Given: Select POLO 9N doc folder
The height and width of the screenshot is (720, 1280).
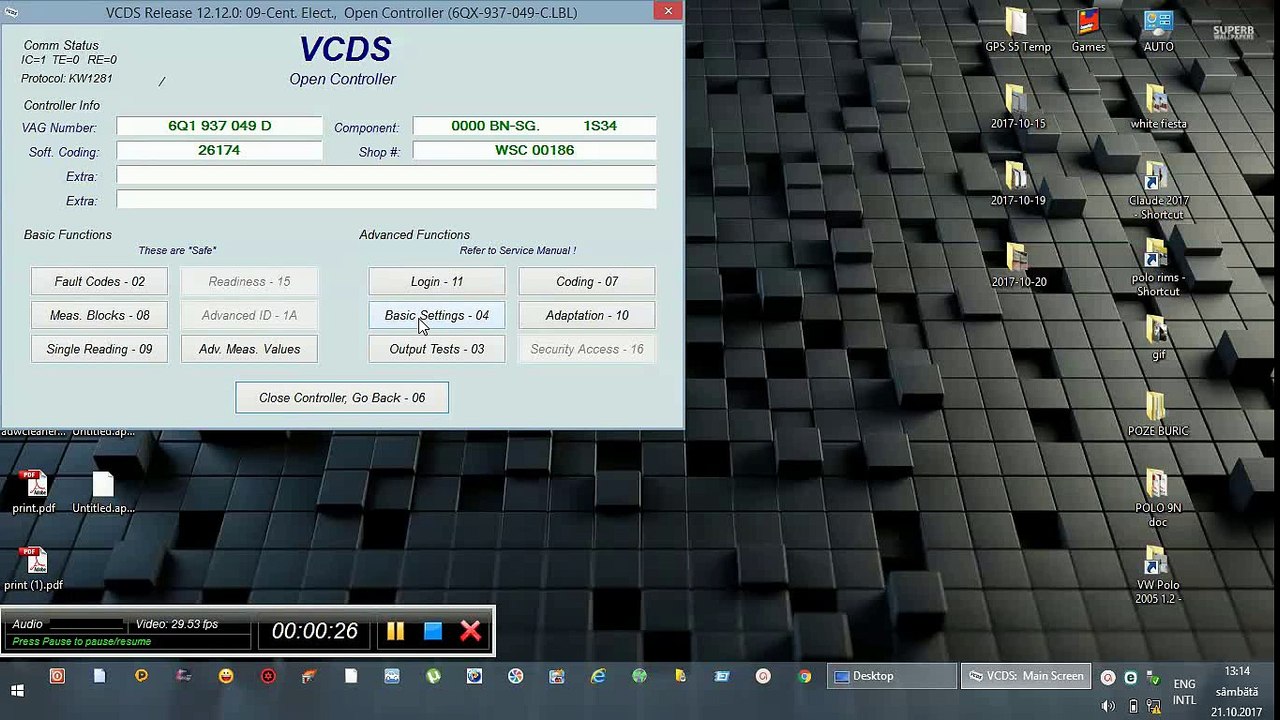Looking at the screenshot, I should 1158,498.
